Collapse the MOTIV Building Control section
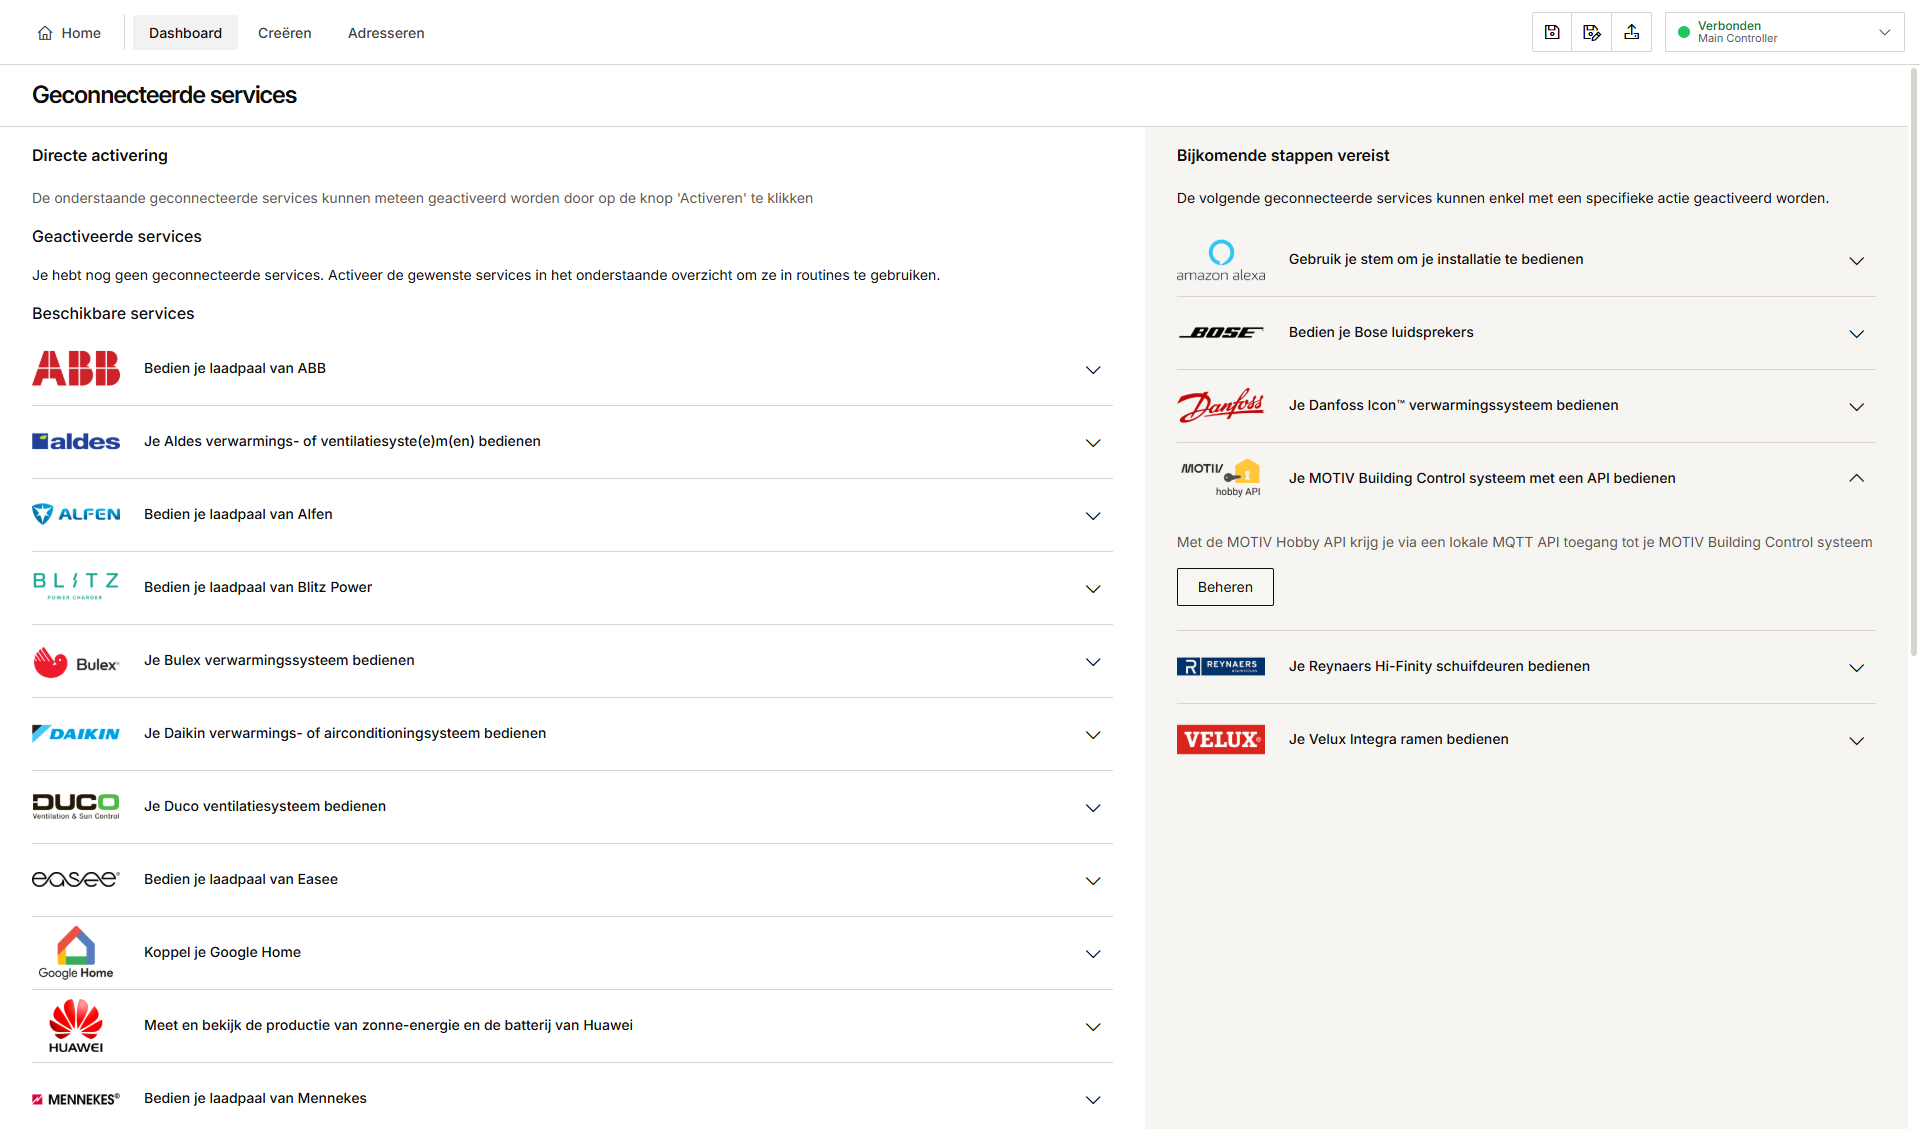 coord(1856,478)
